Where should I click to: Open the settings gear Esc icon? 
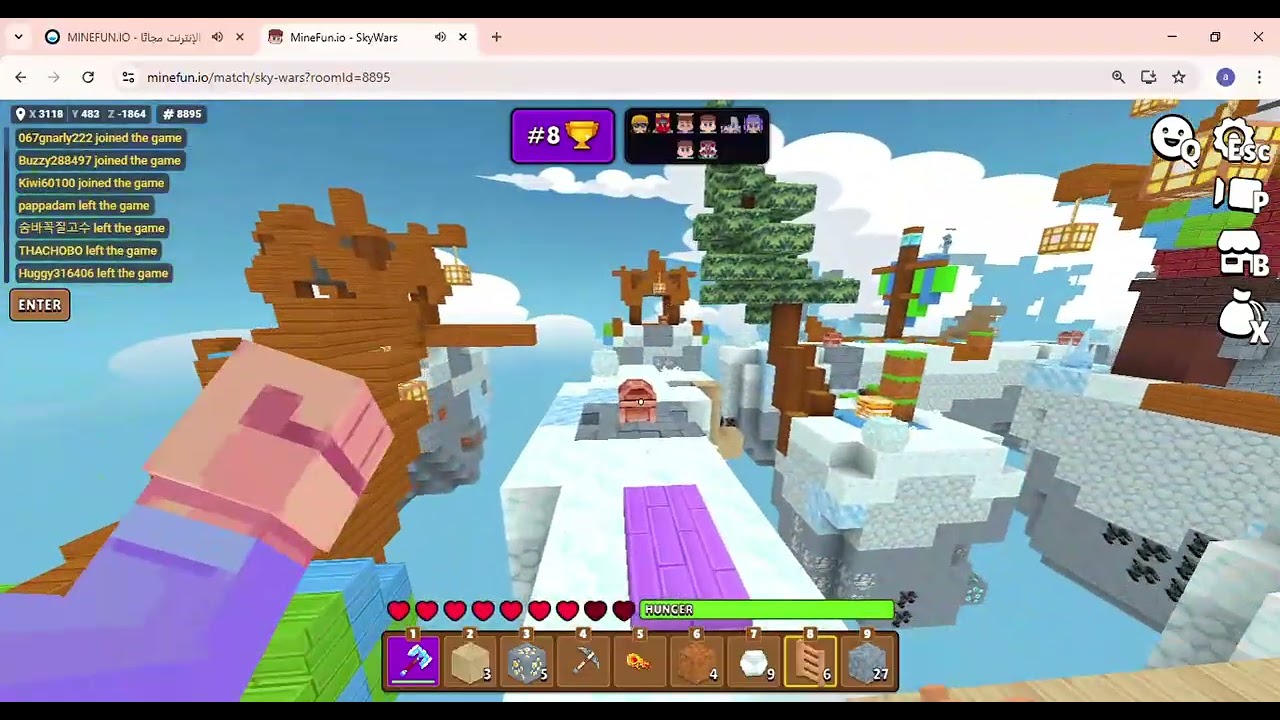coord(1240,141)
